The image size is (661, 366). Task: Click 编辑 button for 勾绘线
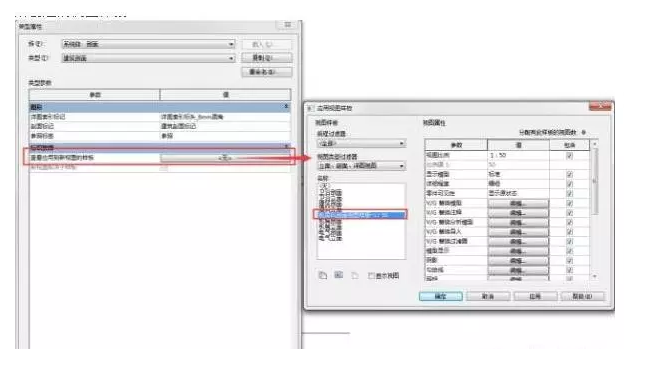(518, 270)
